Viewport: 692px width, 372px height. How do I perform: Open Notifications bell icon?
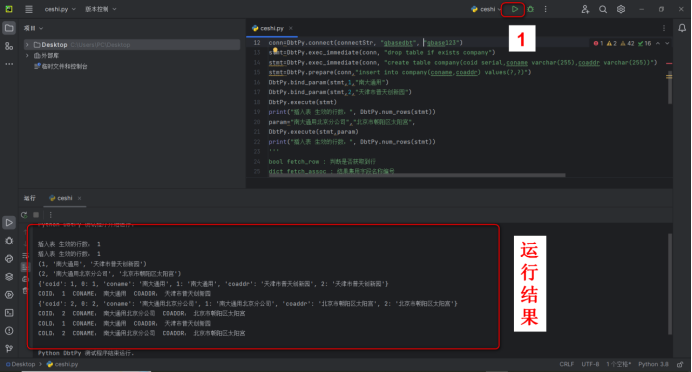[682, 28]
